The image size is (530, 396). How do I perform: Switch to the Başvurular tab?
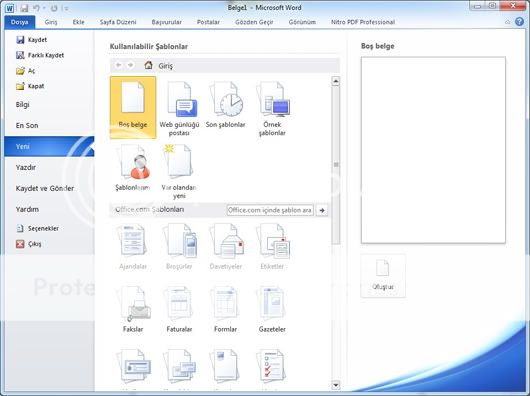[166, 22]
